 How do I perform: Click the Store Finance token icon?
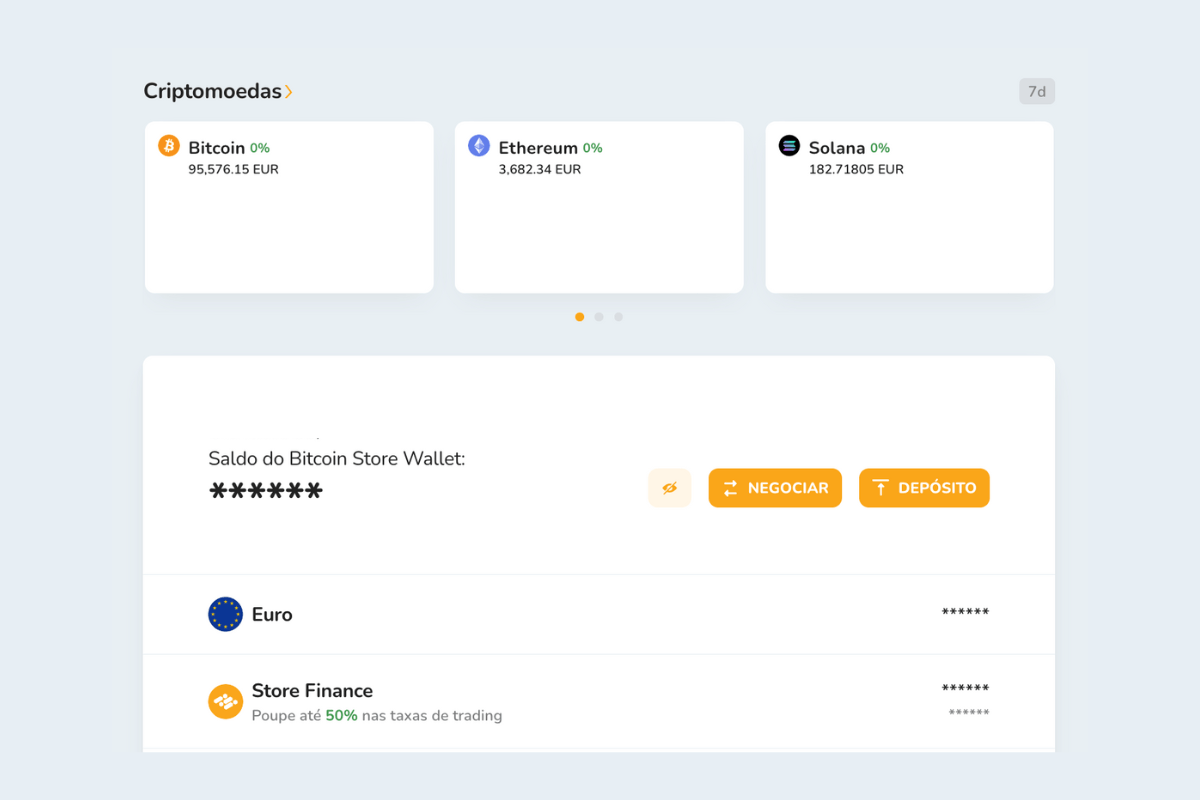(225, 702)
